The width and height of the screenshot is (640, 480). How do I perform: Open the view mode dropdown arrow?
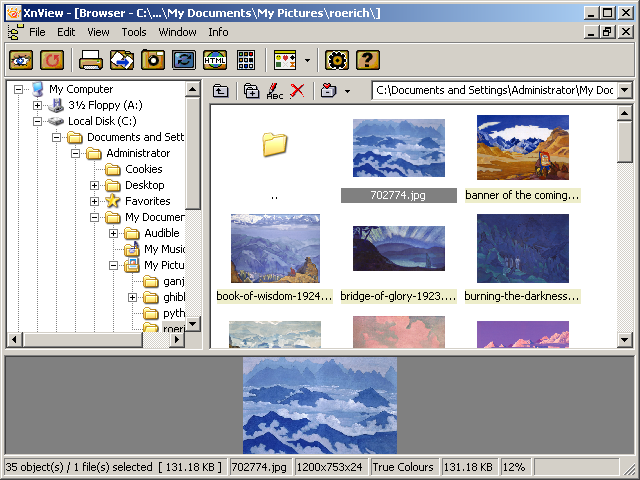click(307, 61)
